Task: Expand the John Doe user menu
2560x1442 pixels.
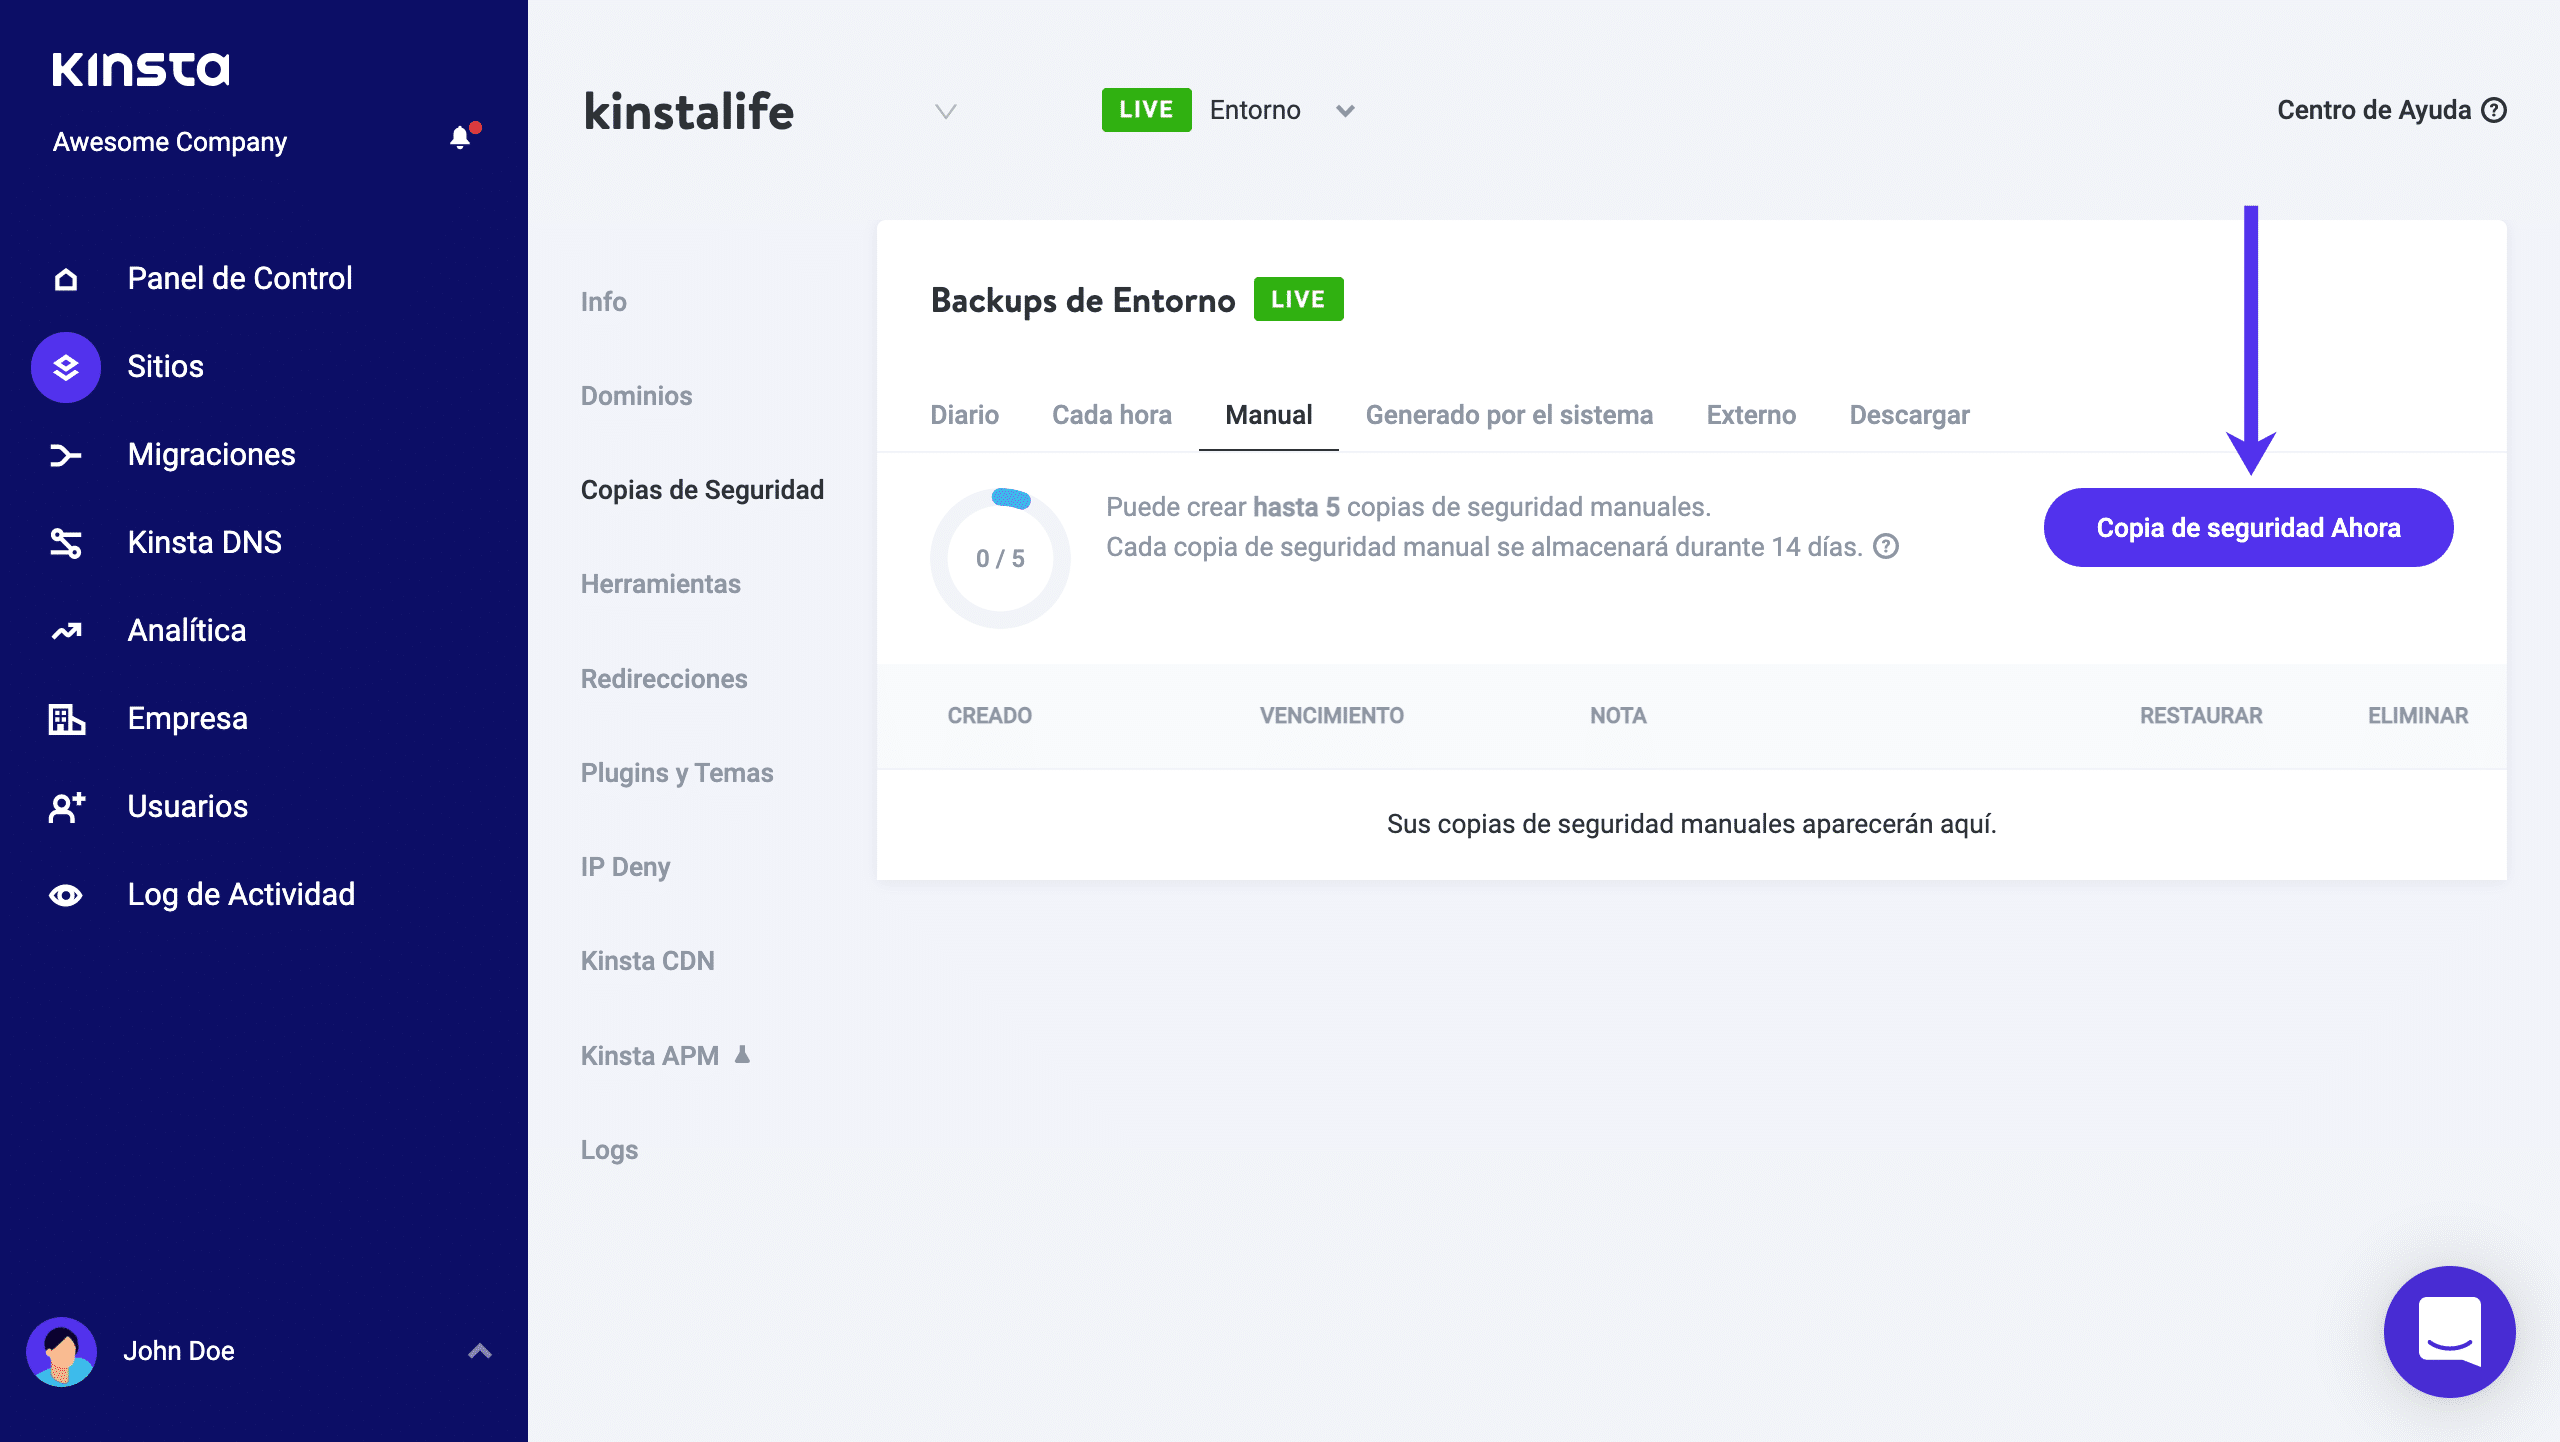Action: [x=480, y=1351]
